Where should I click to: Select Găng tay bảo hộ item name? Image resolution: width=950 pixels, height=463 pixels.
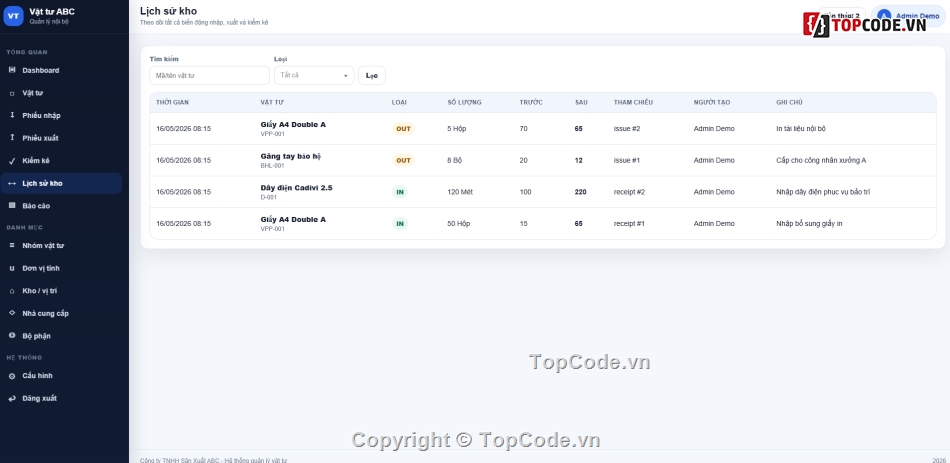(x=290, y=156)
